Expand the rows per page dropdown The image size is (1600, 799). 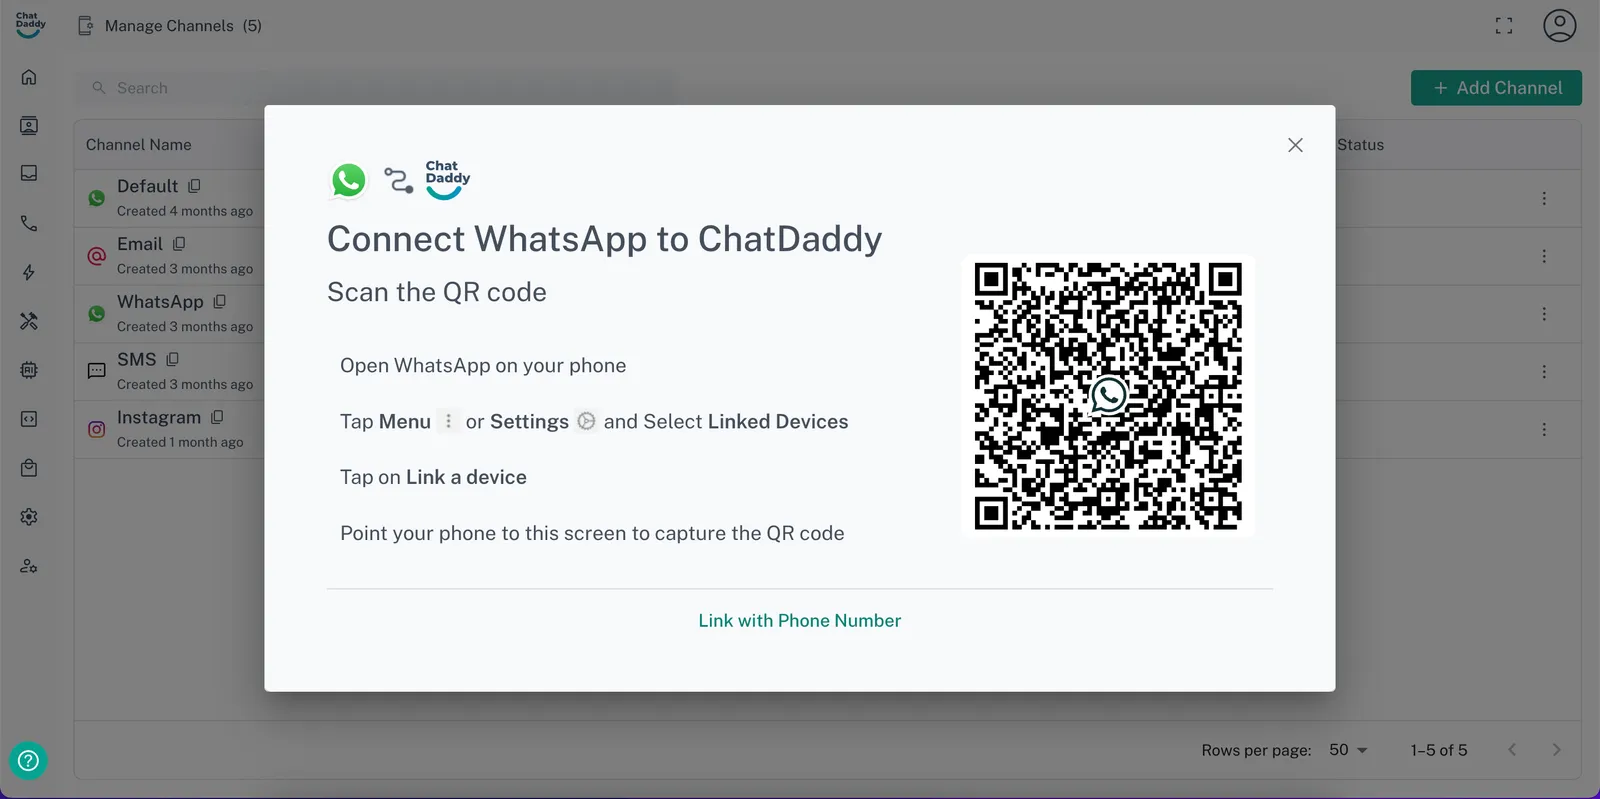click(x=1348, y=750)
